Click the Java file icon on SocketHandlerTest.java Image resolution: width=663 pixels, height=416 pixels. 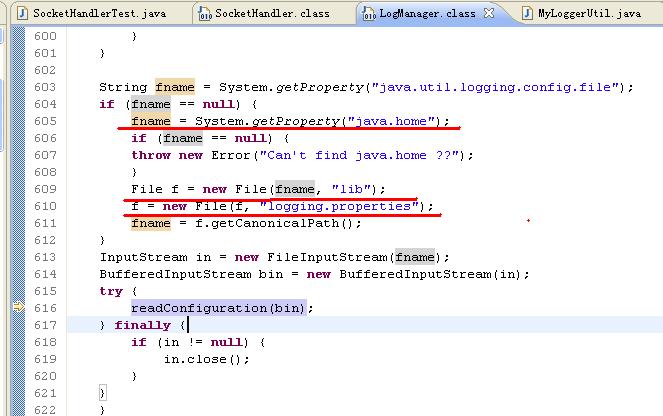point(22,14)
